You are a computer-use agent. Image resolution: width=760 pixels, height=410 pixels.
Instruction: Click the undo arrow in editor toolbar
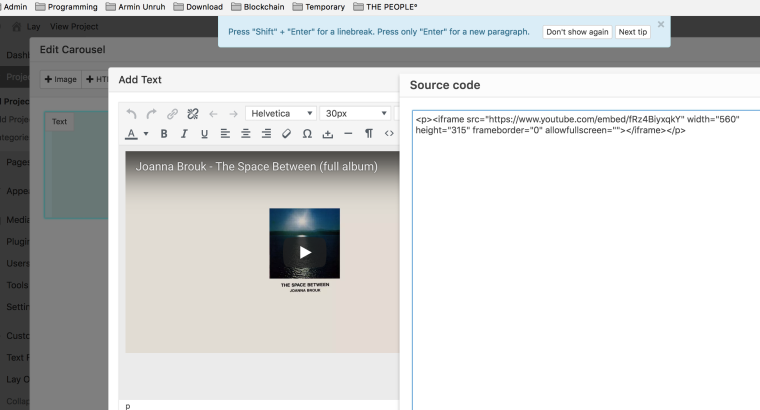(x=131, y=114)
